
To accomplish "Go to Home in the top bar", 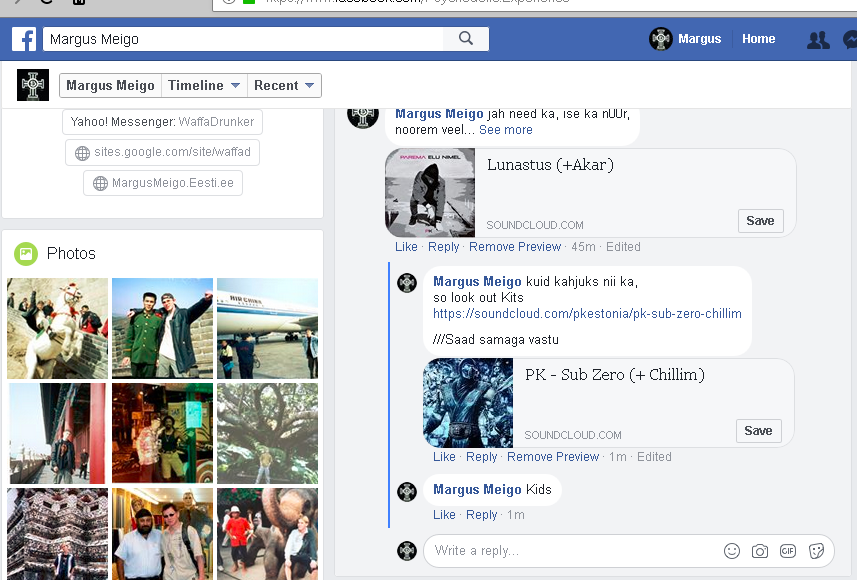I will point(759,39).
